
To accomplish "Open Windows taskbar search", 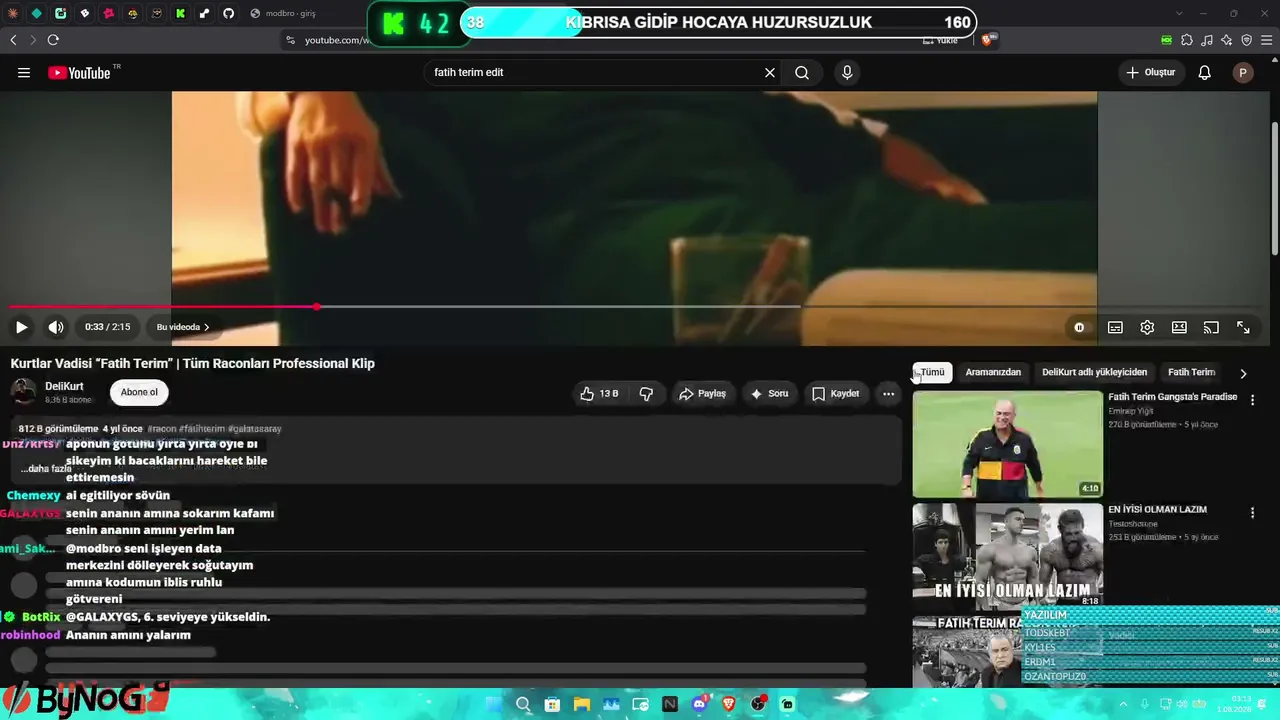I will tap(522, 704).
